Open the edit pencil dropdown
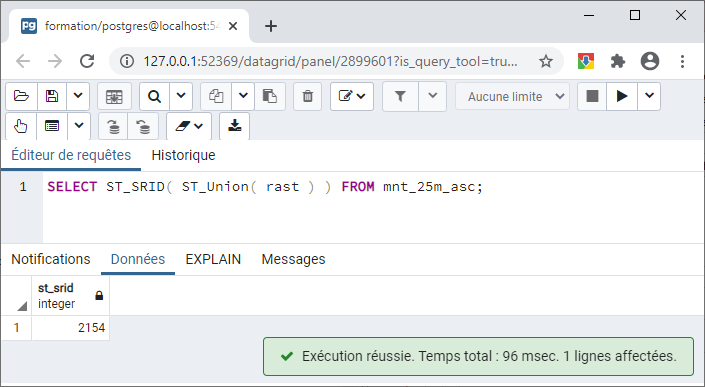 coord(352,96)
